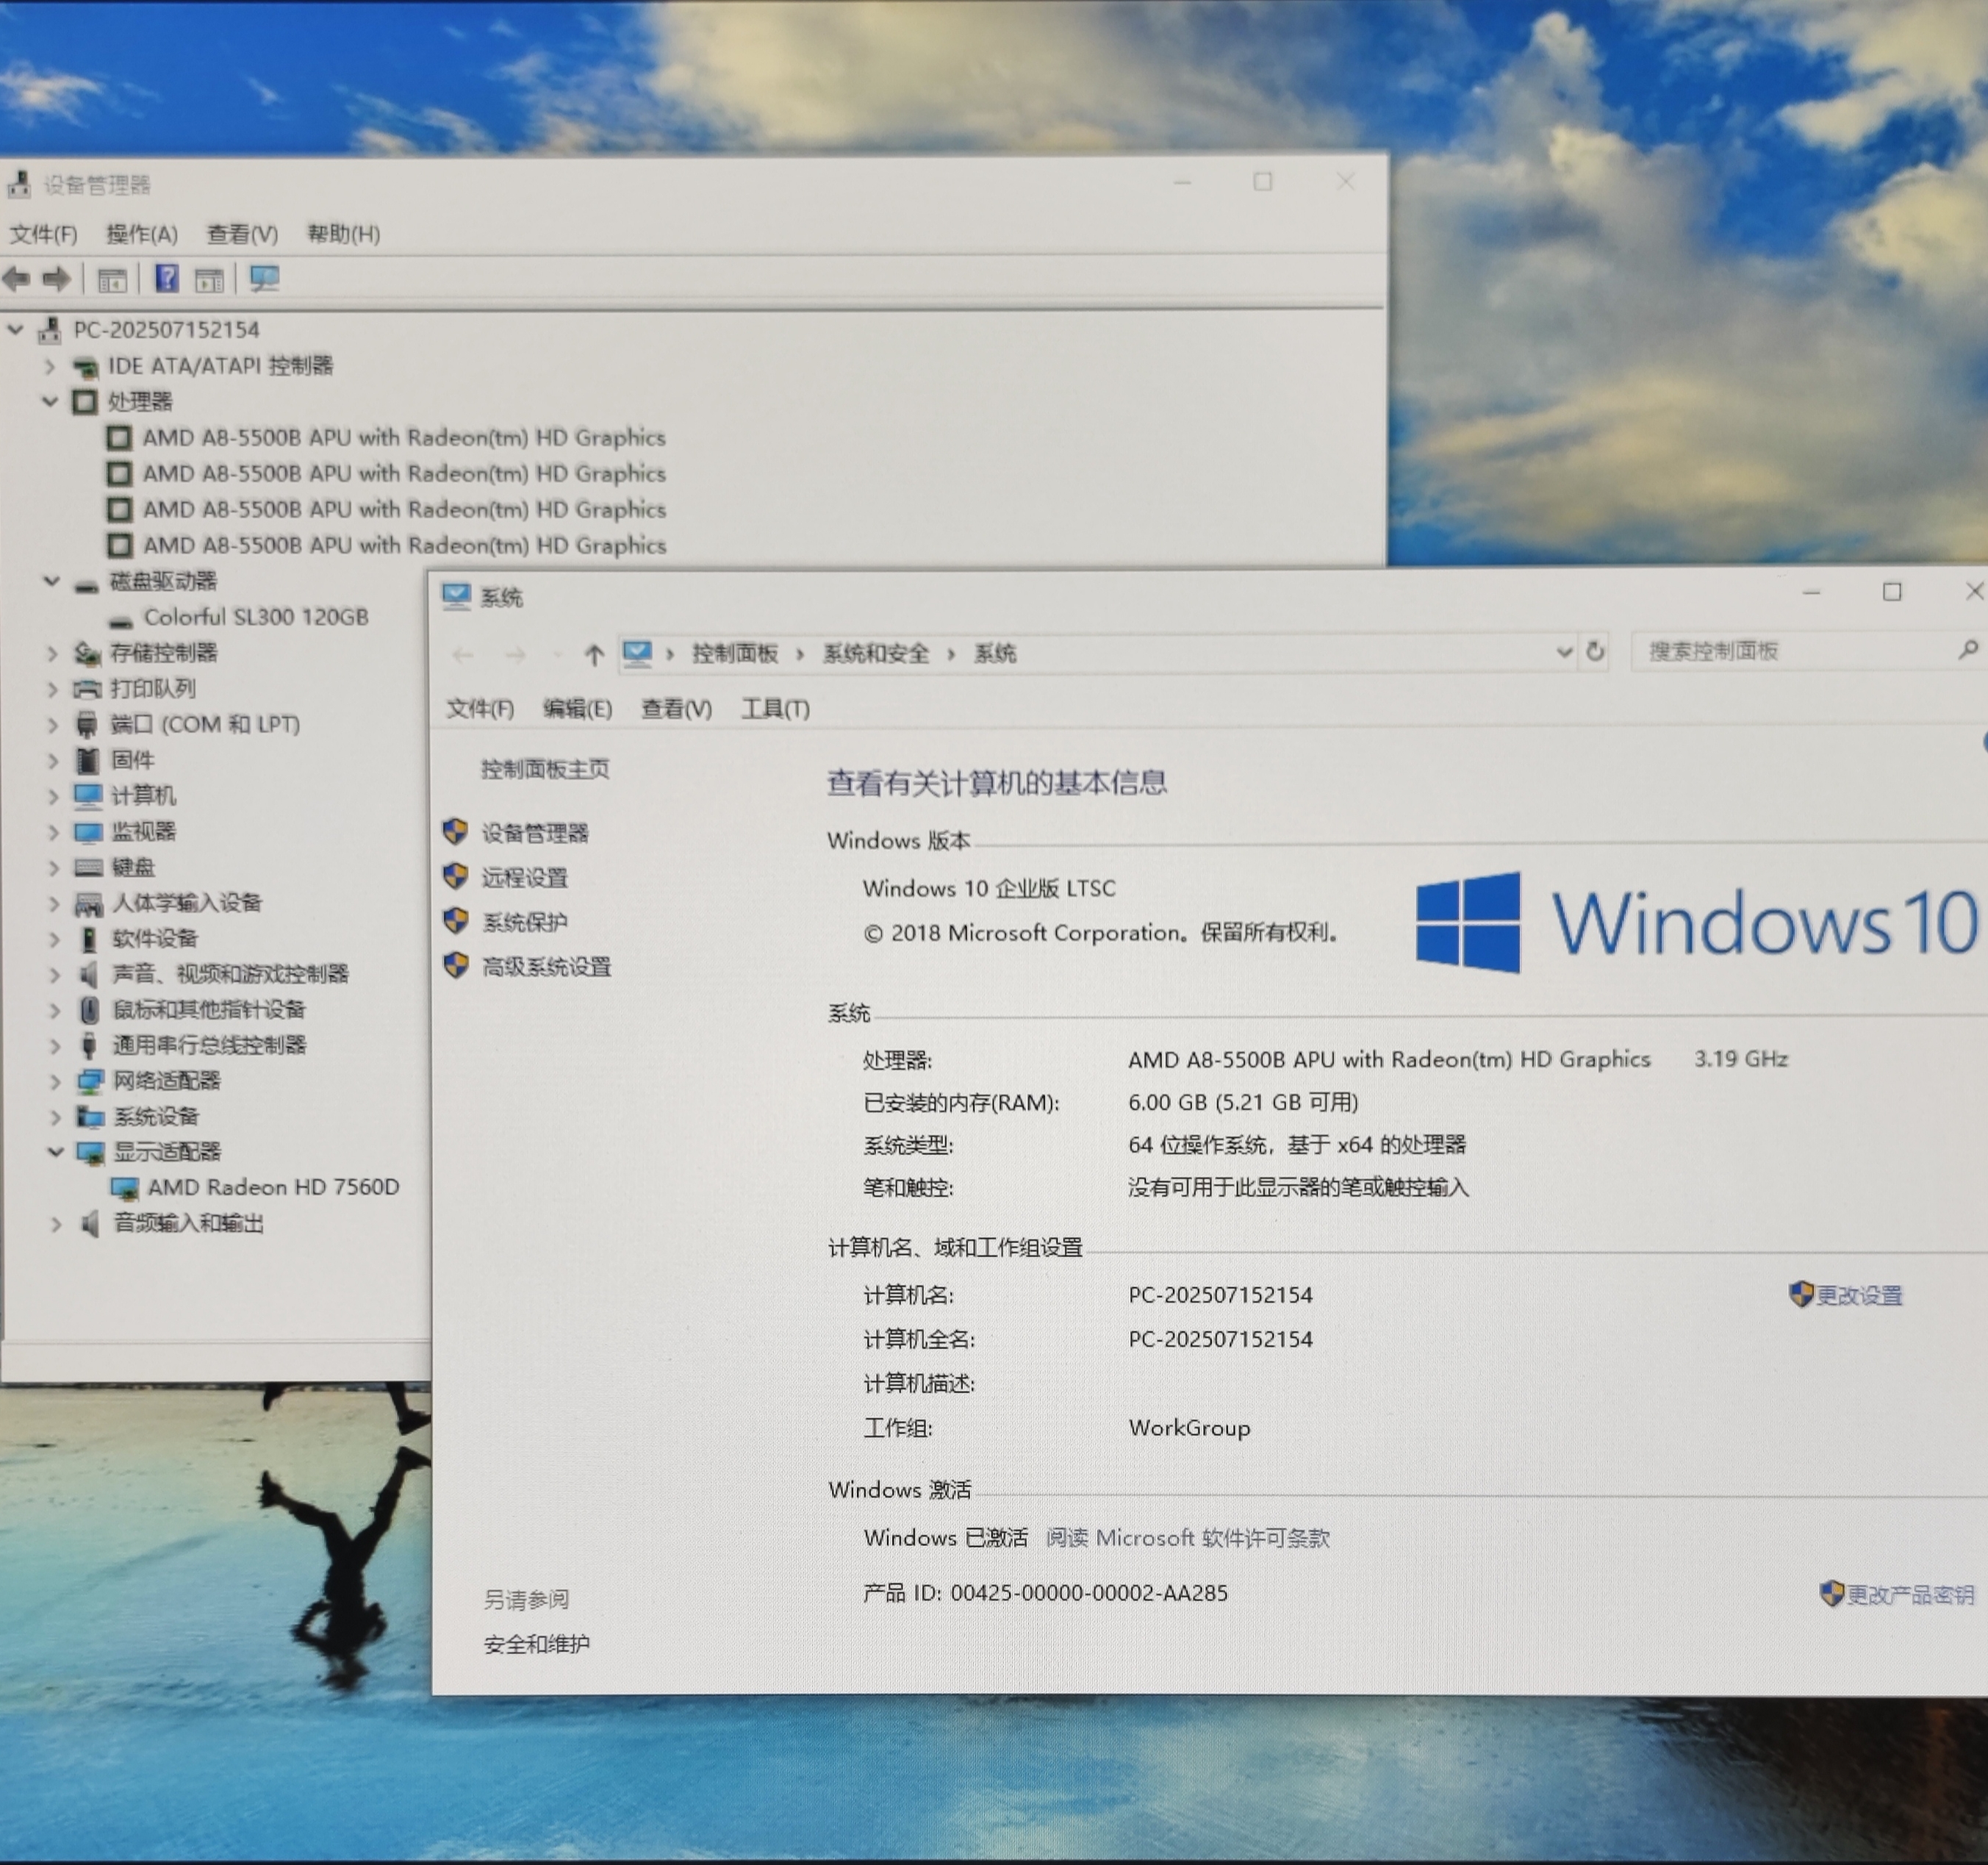
Task: Click the Back arrow in Device Manager toolbar
Action: [x=16, y=279]
